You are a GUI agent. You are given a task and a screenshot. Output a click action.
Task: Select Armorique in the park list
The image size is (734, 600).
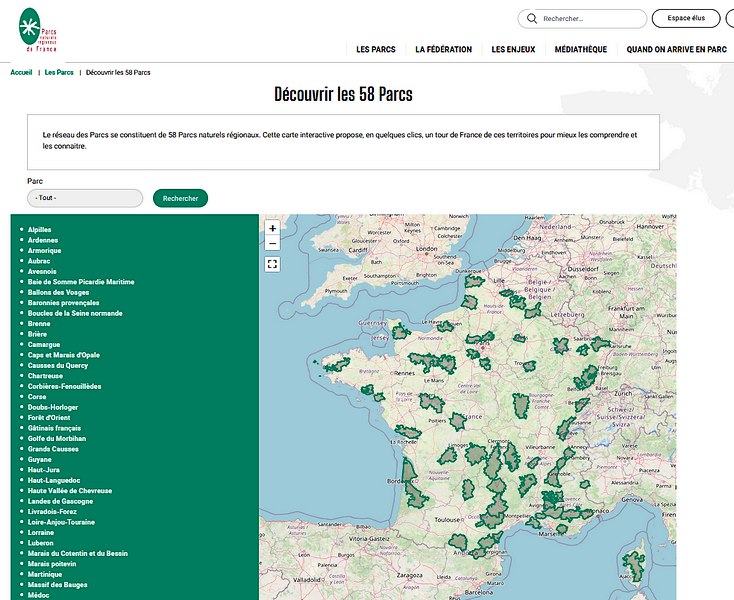point(44,250)
